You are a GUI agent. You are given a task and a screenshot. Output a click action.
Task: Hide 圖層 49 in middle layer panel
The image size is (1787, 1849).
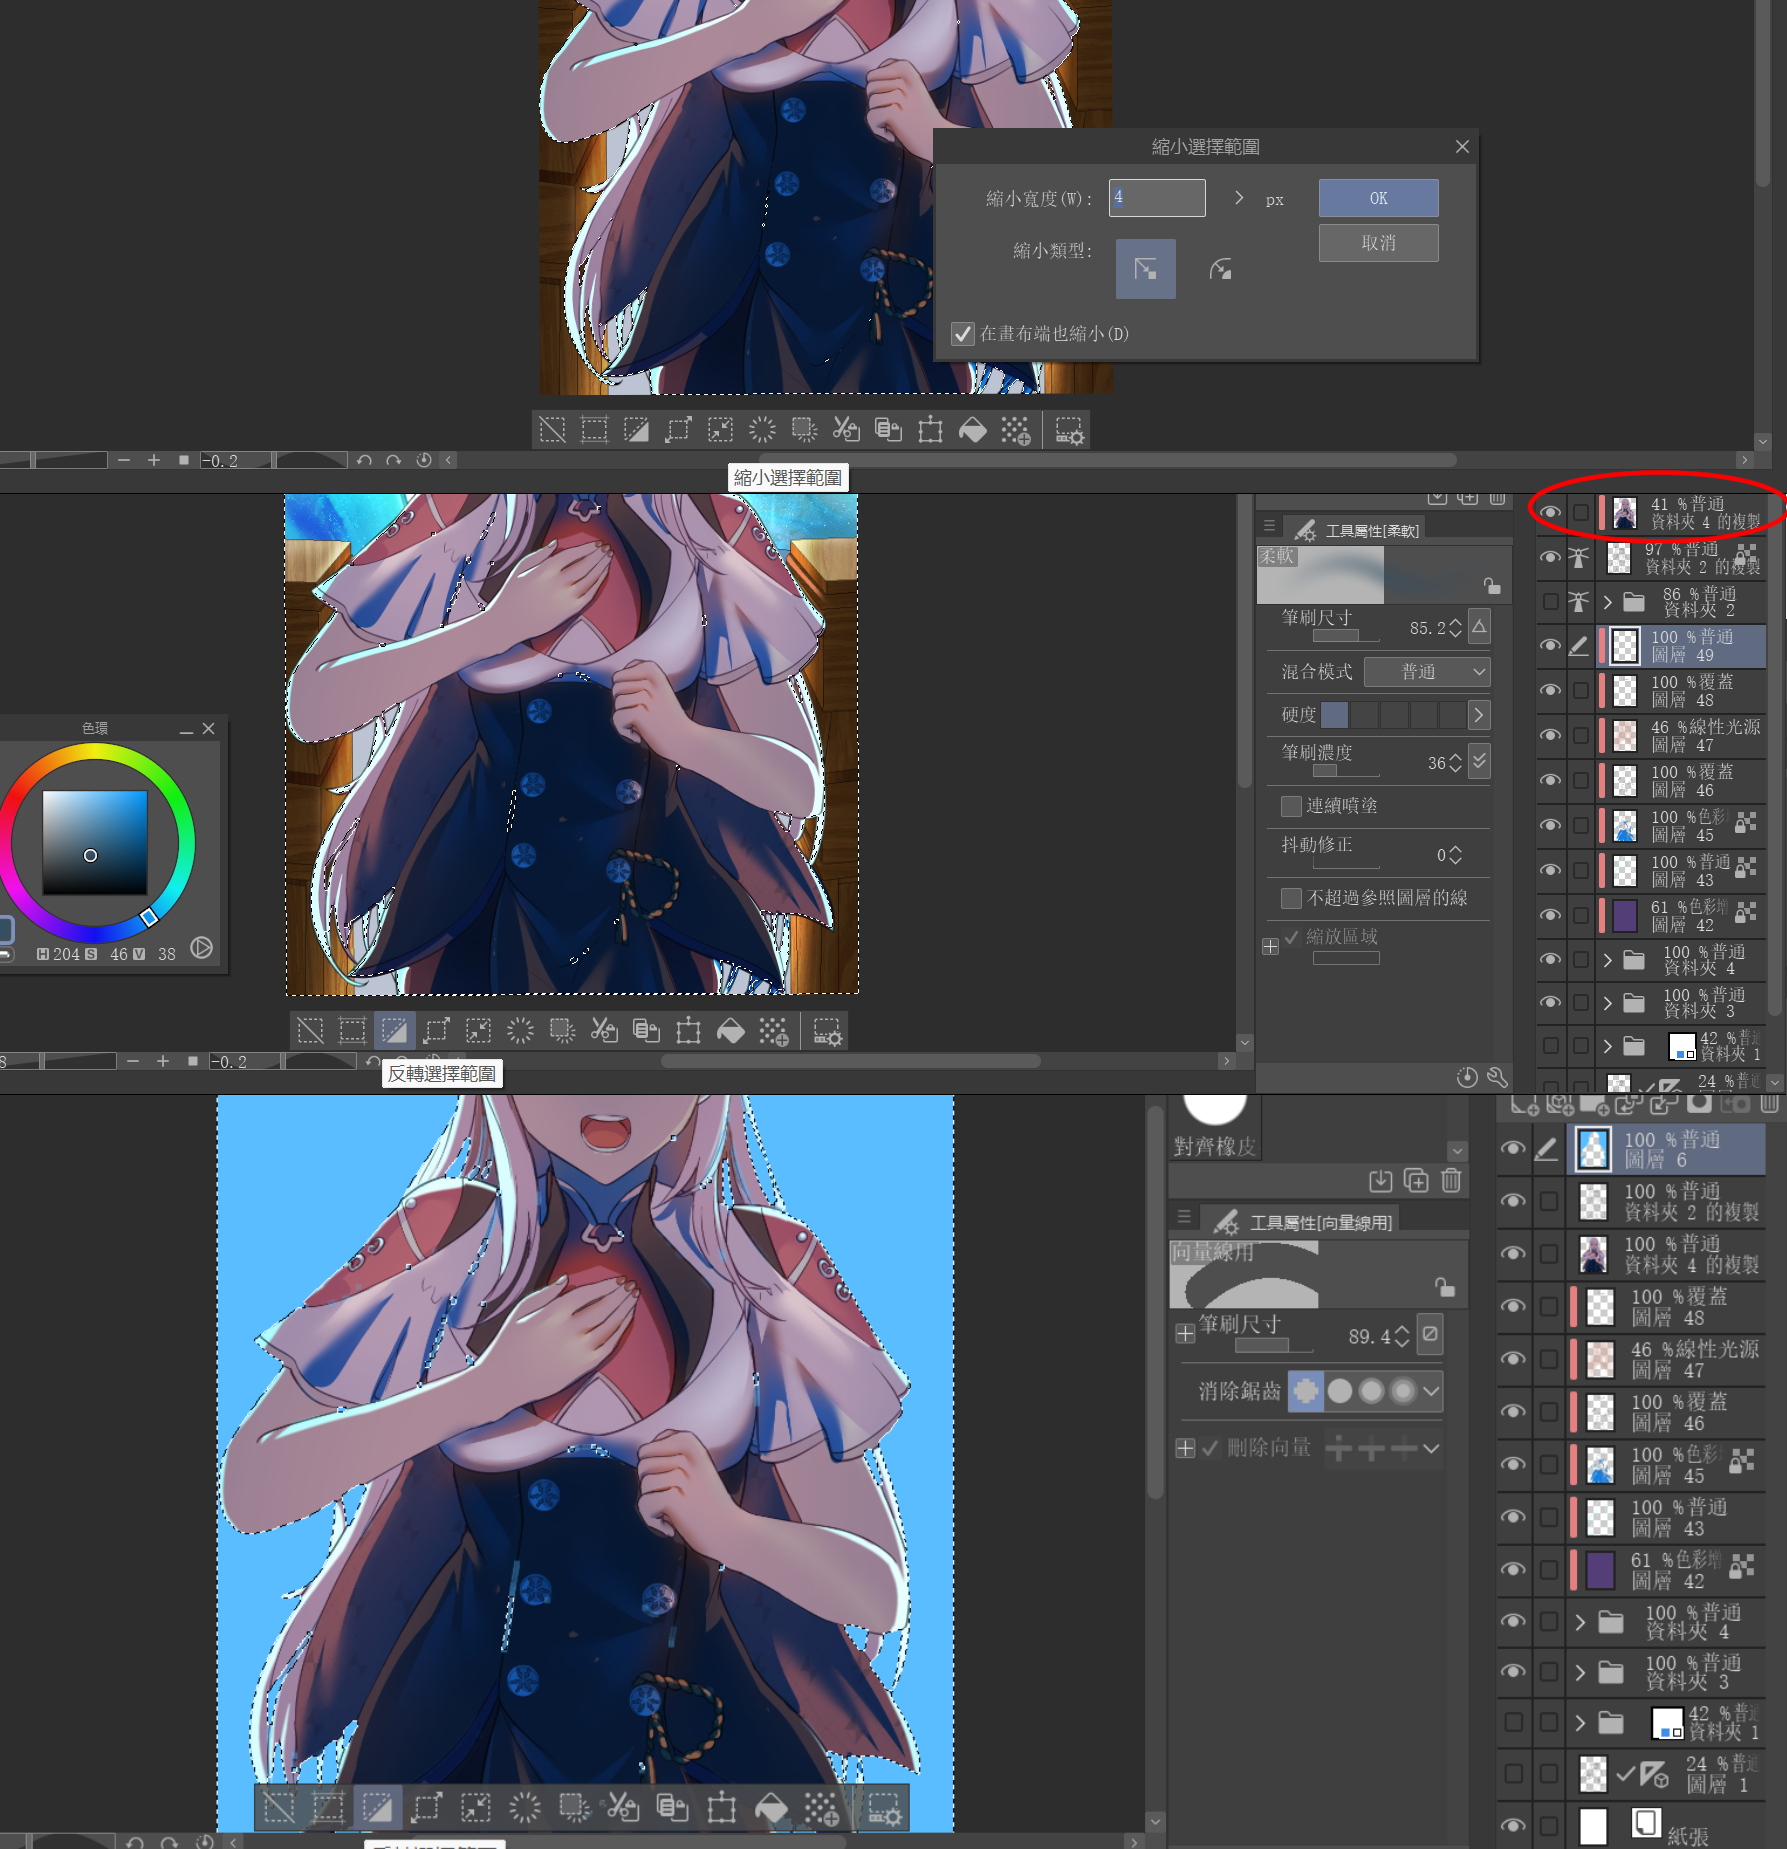click(1550, 646)
